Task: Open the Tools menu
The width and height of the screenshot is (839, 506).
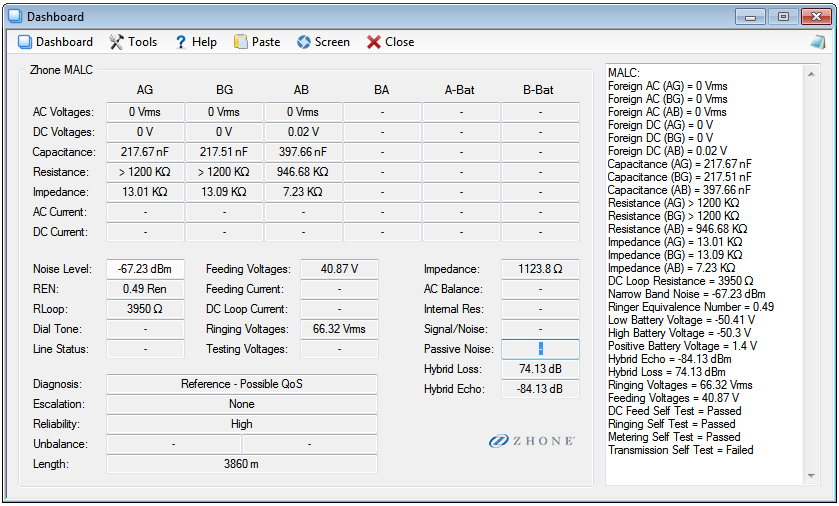Action: point(117,42)
